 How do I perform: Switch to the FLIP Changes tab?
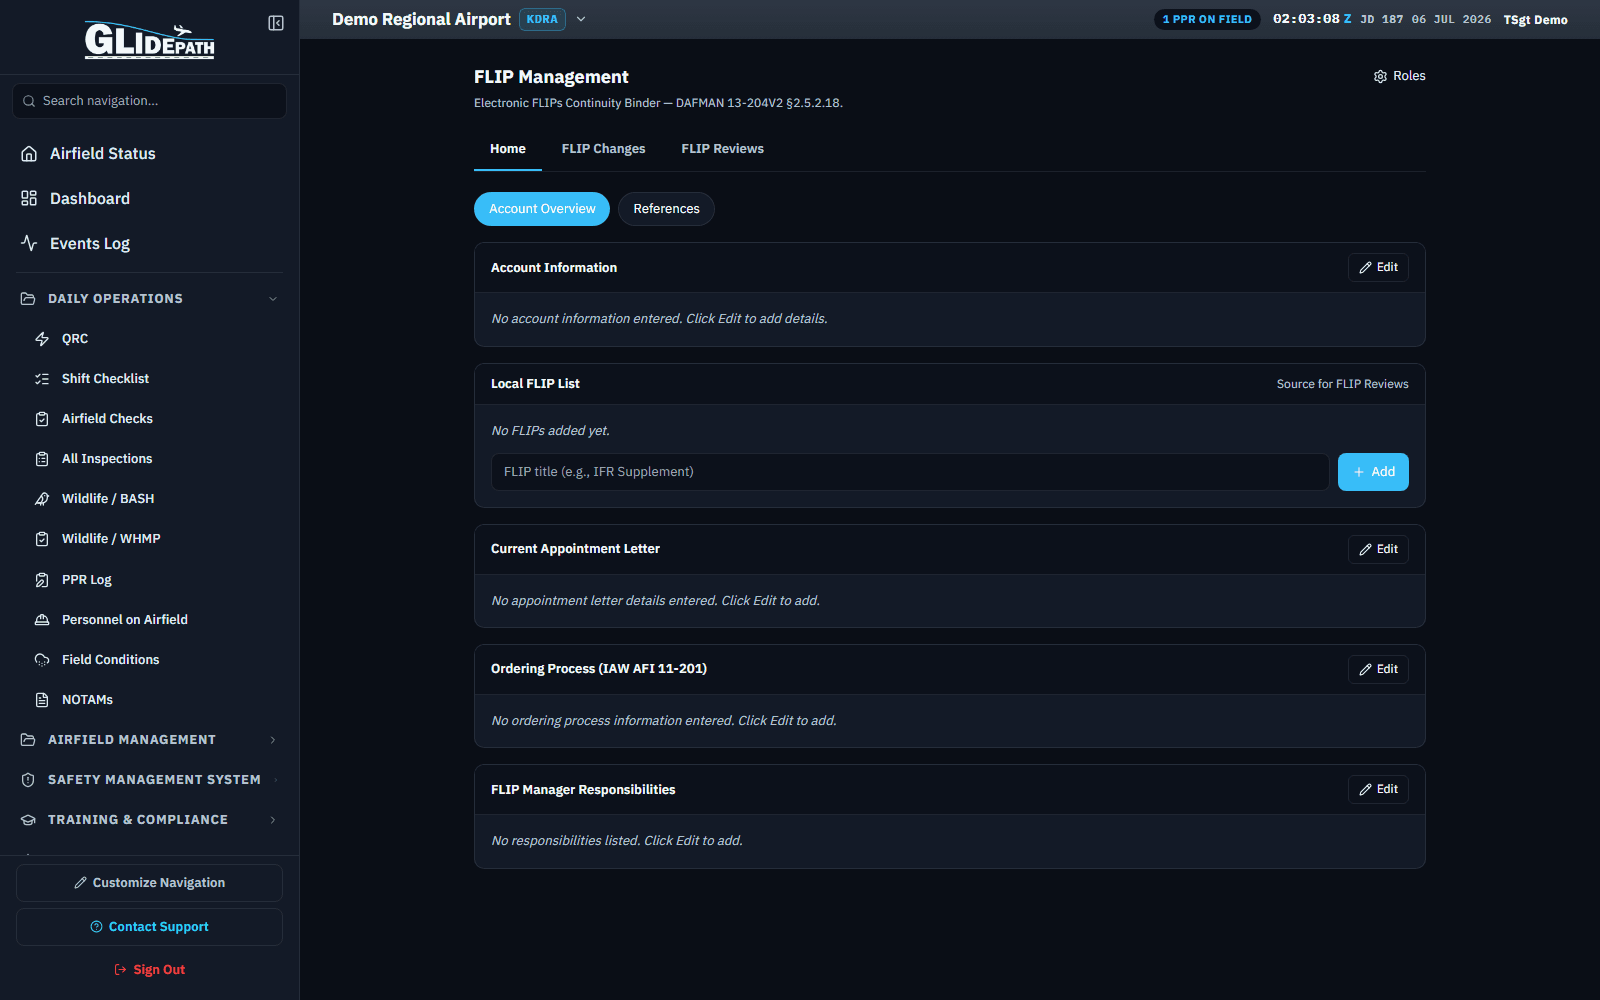(x=603, y=149)
